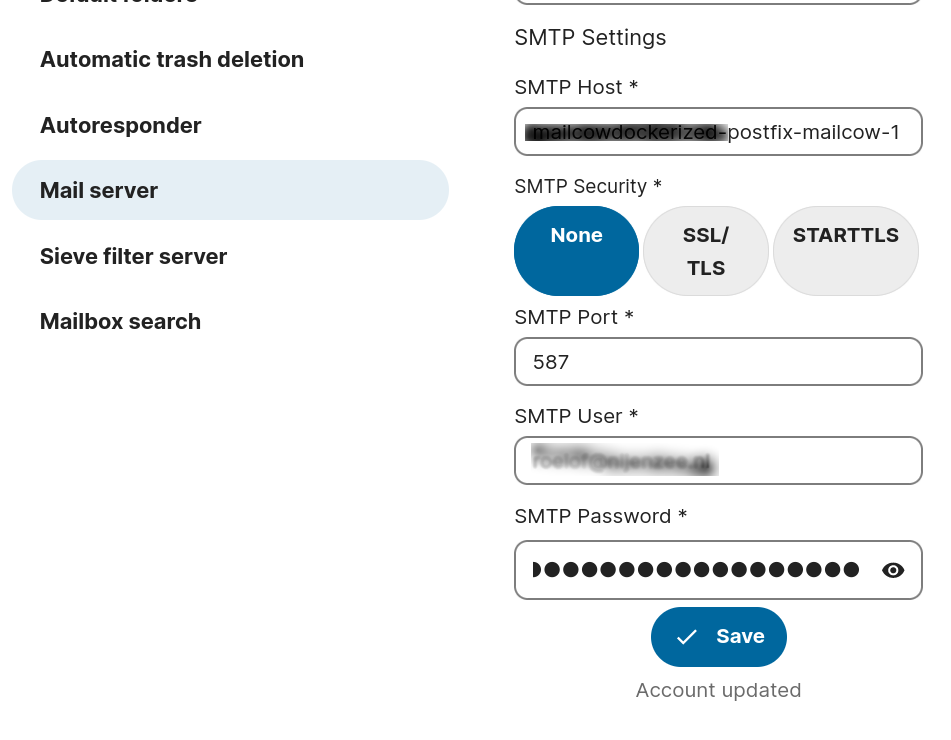
Task: Click the 'SMTP Port *' label
Action: pyautogui.click(x=574, y=317)
